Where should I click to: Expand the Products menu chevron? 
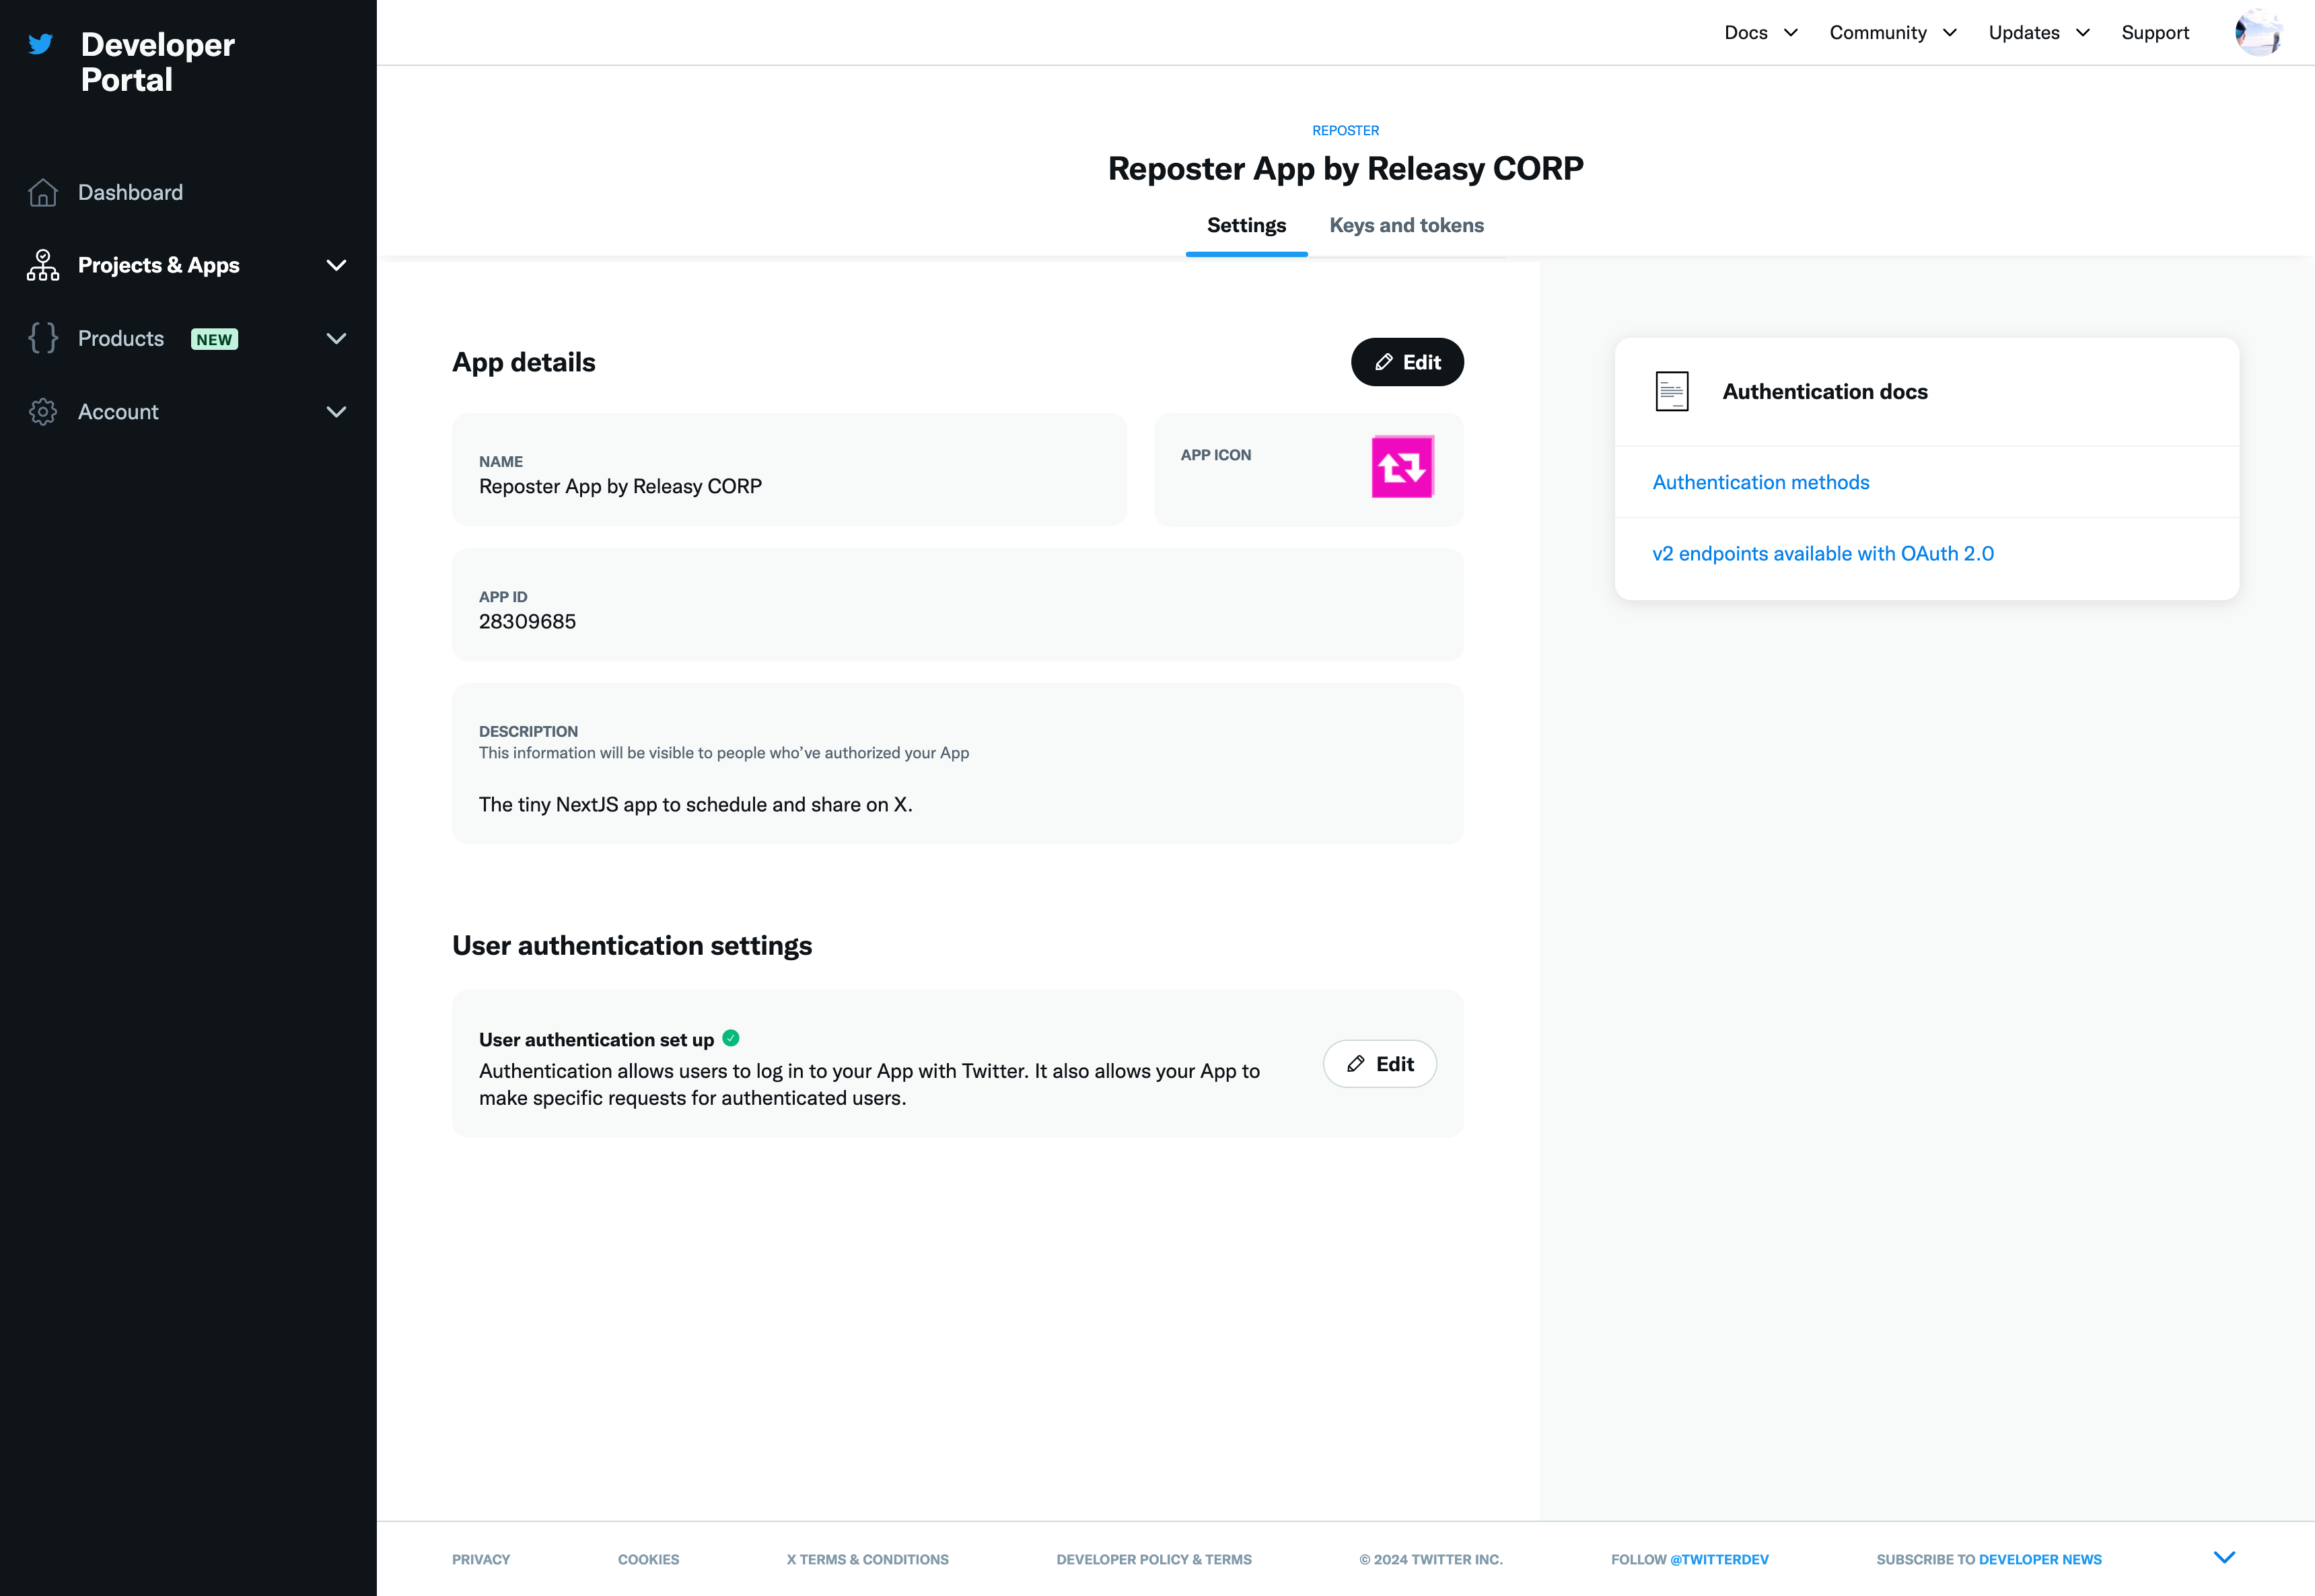tap(337, 339)
